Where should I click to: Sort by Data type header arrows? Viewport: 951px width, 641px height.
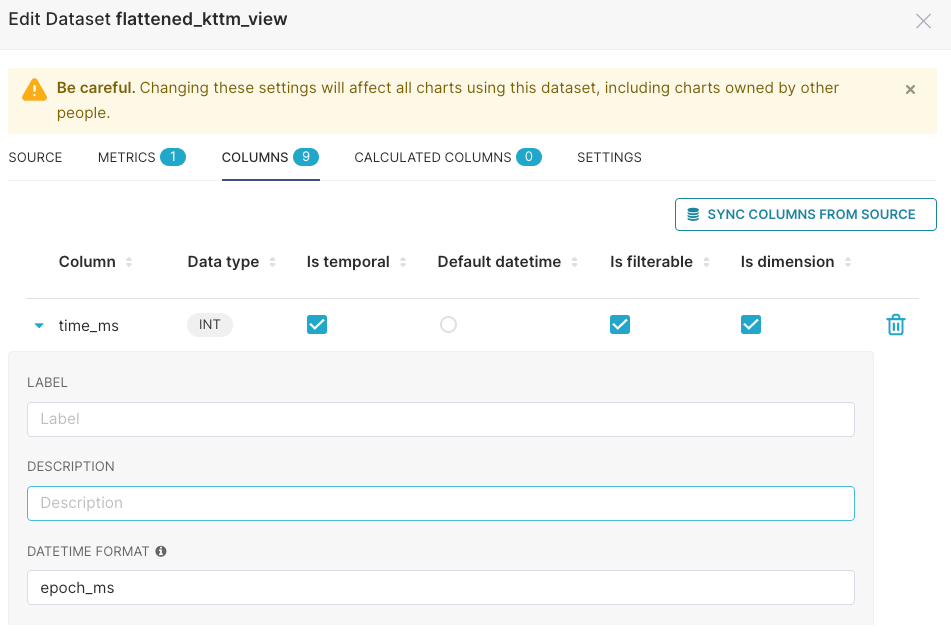[x=272, y=262]
